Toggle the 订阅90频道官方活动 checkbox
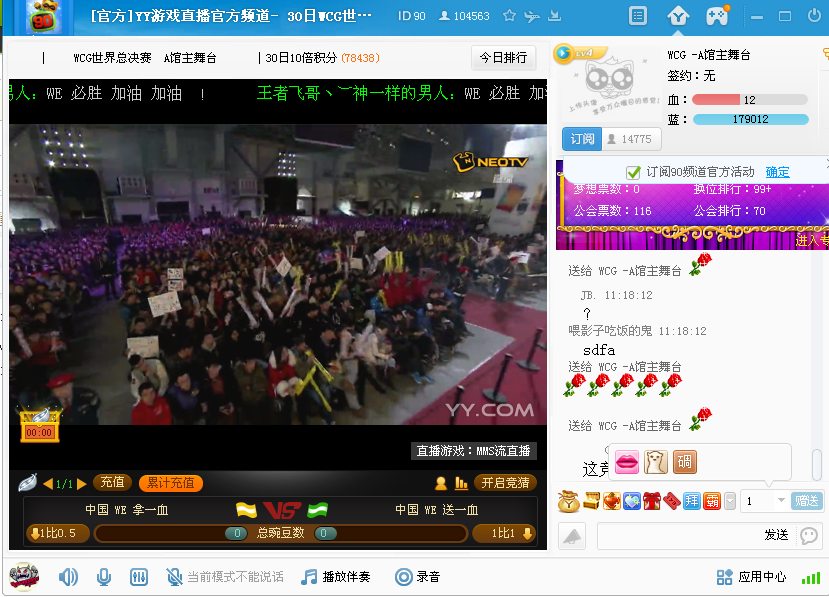The width and height of the screenshot is (829, 597). point(633,172)
